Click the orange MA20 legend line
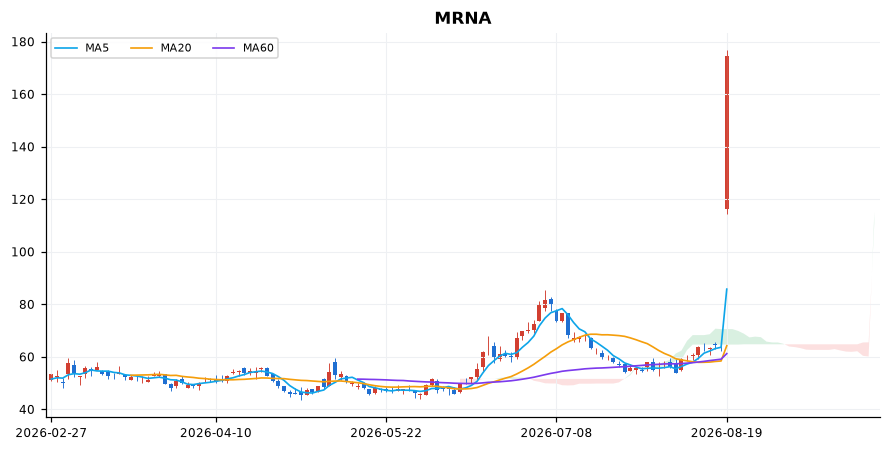Viewport: 891px width, 451px height. click(141, 48)
